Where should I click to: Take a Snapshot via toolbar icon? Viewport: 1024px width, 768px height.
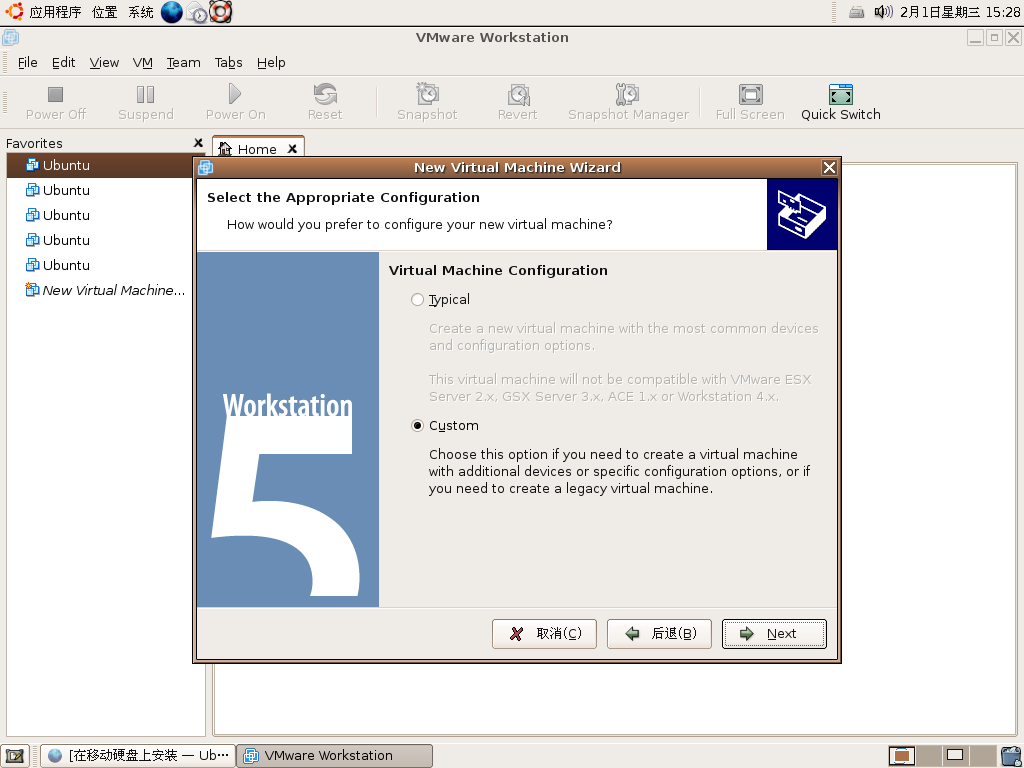[x=427, y=94]
